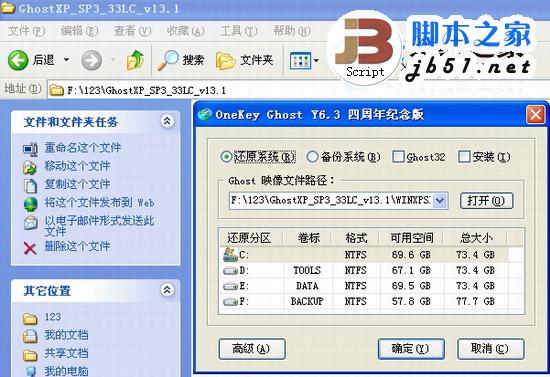Expand the Views dropdown arrow

(x=316, y=61)
